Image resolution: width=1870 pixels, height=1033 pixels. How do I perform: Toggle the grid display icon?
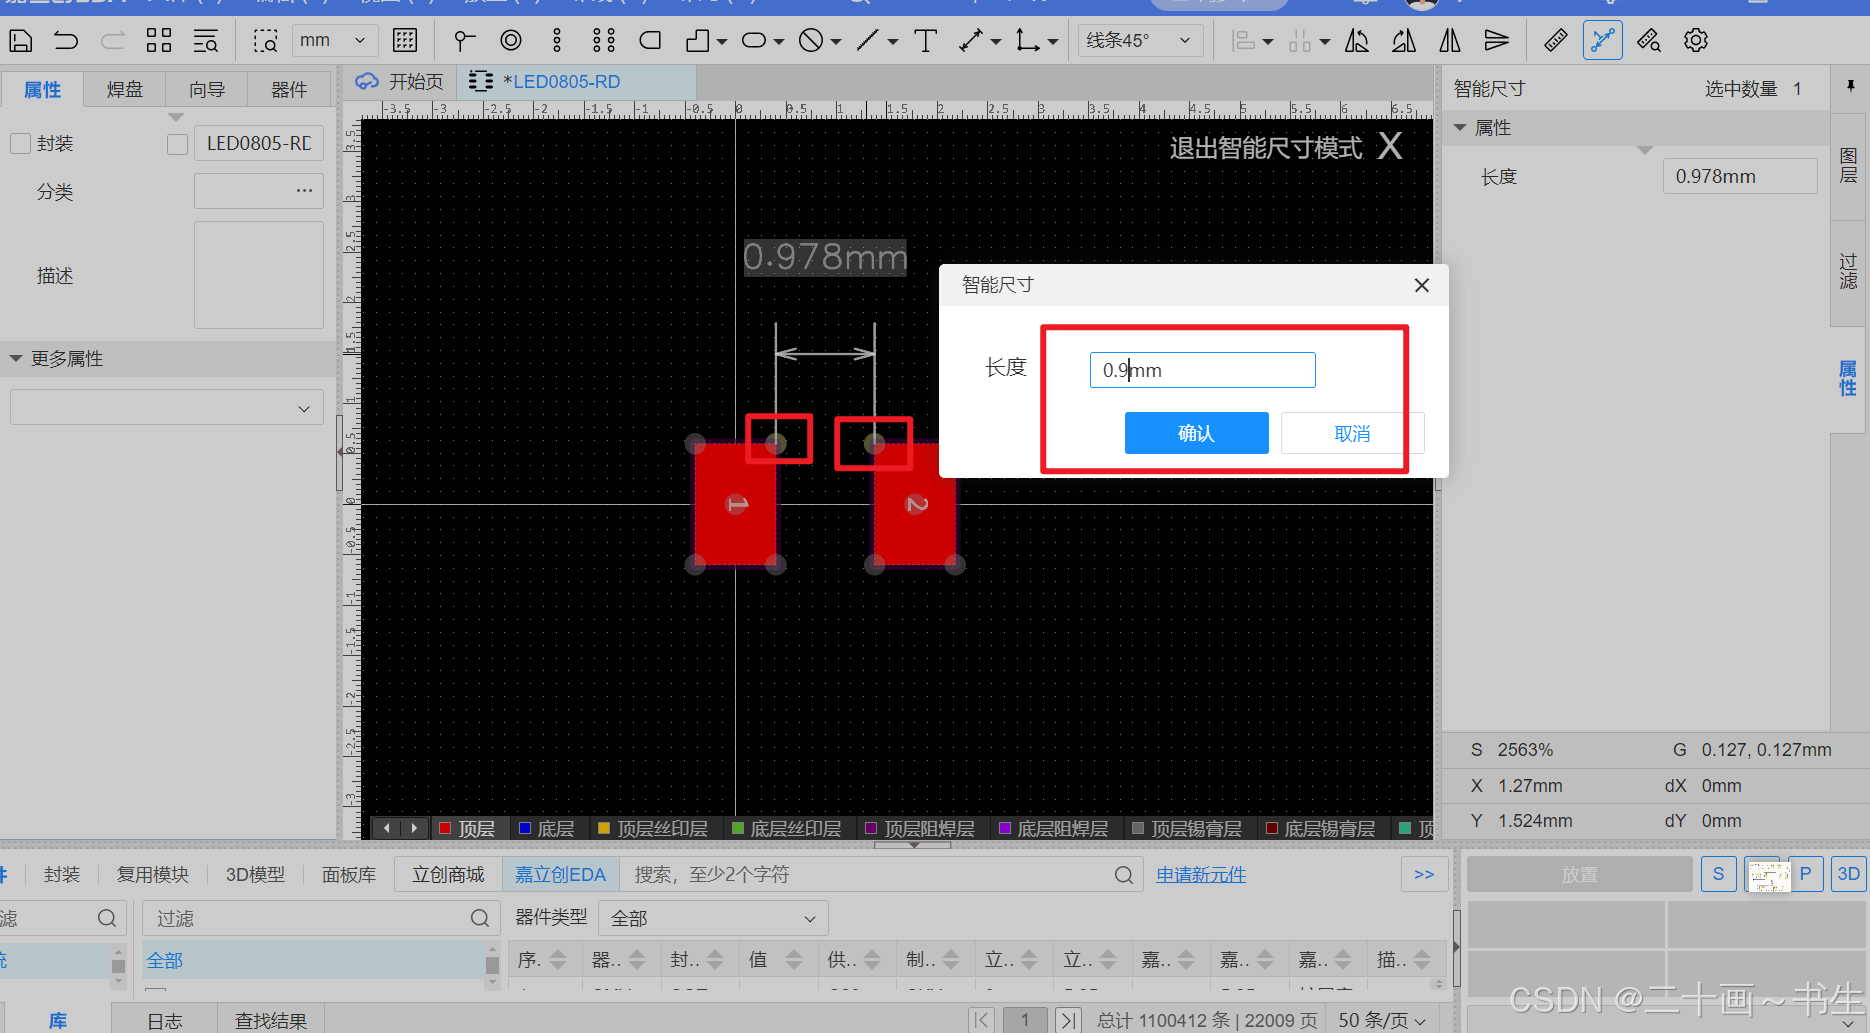point(405,41)
